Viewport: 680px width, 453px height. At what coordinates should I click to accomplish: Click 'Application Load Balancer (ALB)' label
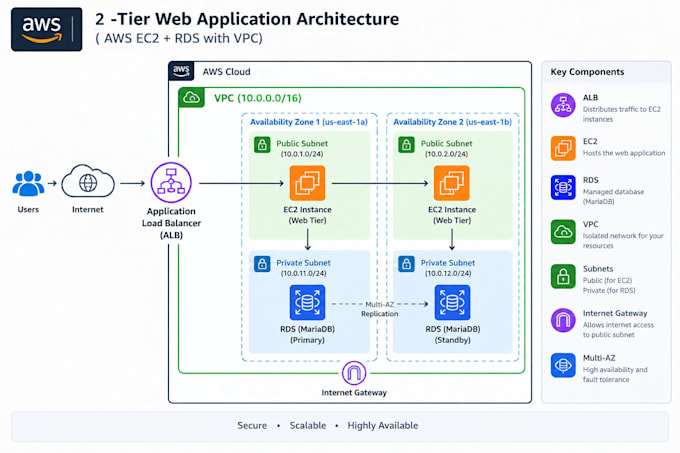click(x=171, y=223)
